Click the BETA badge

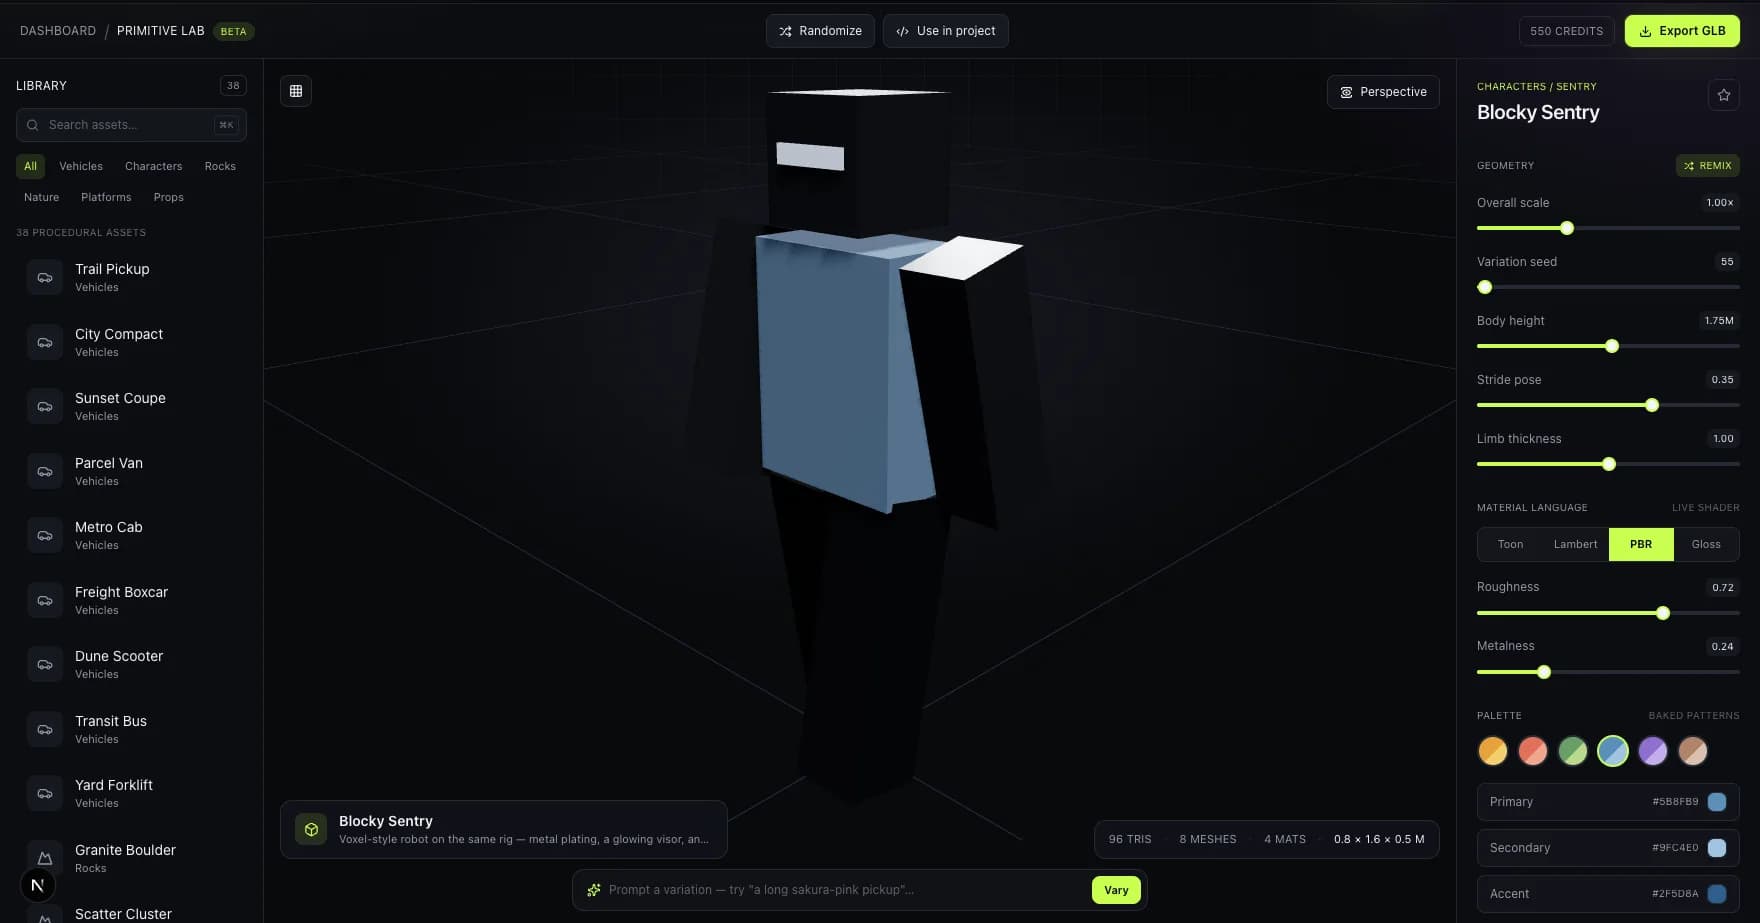click(233, 31)
